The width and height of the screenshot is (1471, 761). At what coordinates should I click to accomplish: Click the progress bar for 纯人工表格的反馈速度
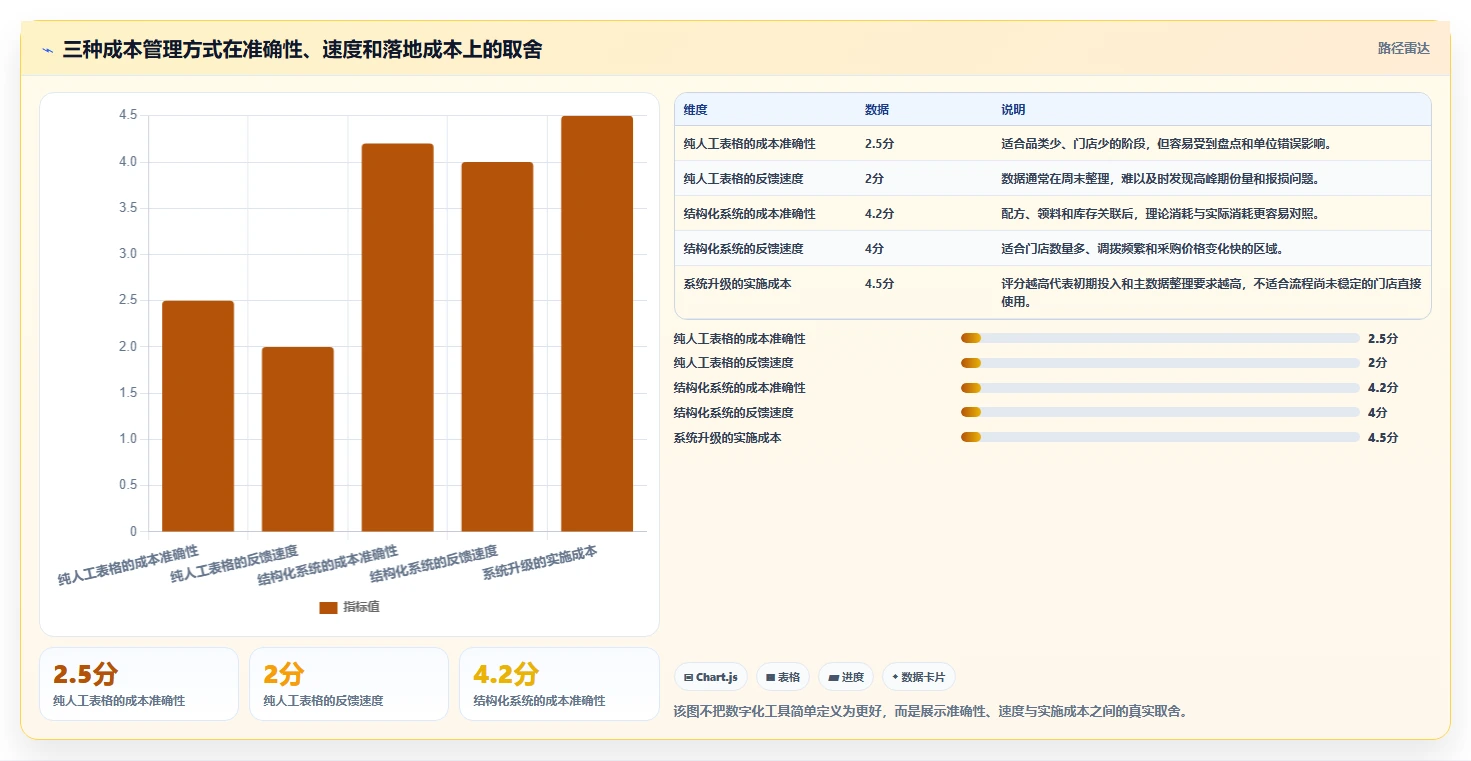[x=1160, y=363]
